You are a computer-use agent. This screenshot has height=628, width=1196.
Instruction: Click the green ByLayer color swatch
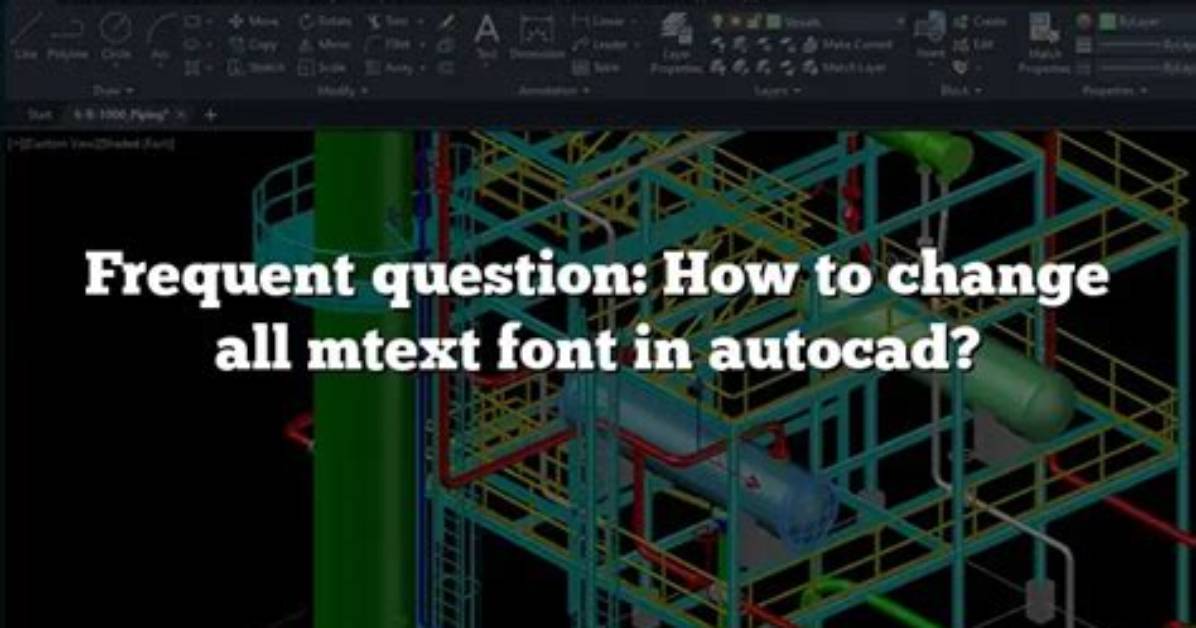pos(1107,22)
